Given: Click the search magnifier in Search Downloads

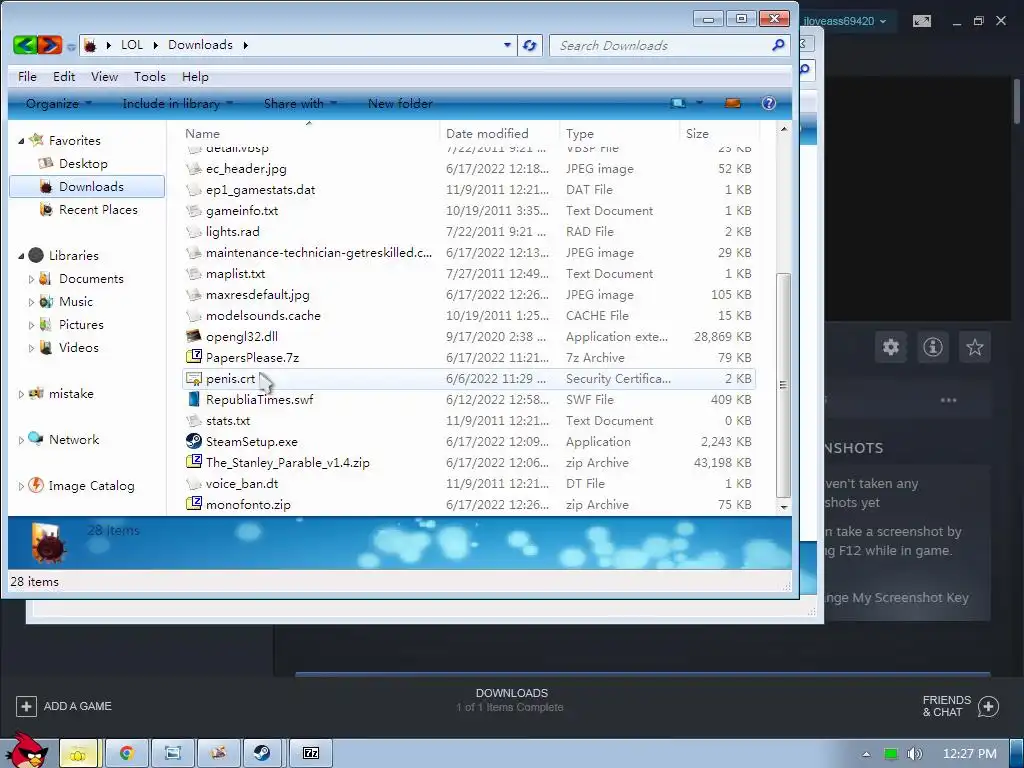Looking at the screenshot, I should 778,45.
